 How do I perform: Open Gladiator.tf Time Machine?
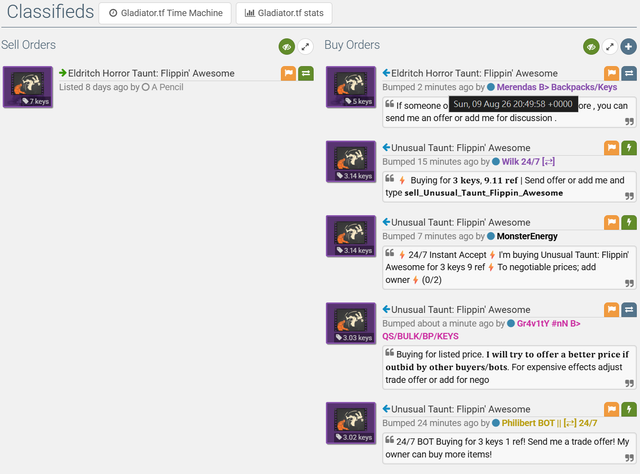coord(165,13)
